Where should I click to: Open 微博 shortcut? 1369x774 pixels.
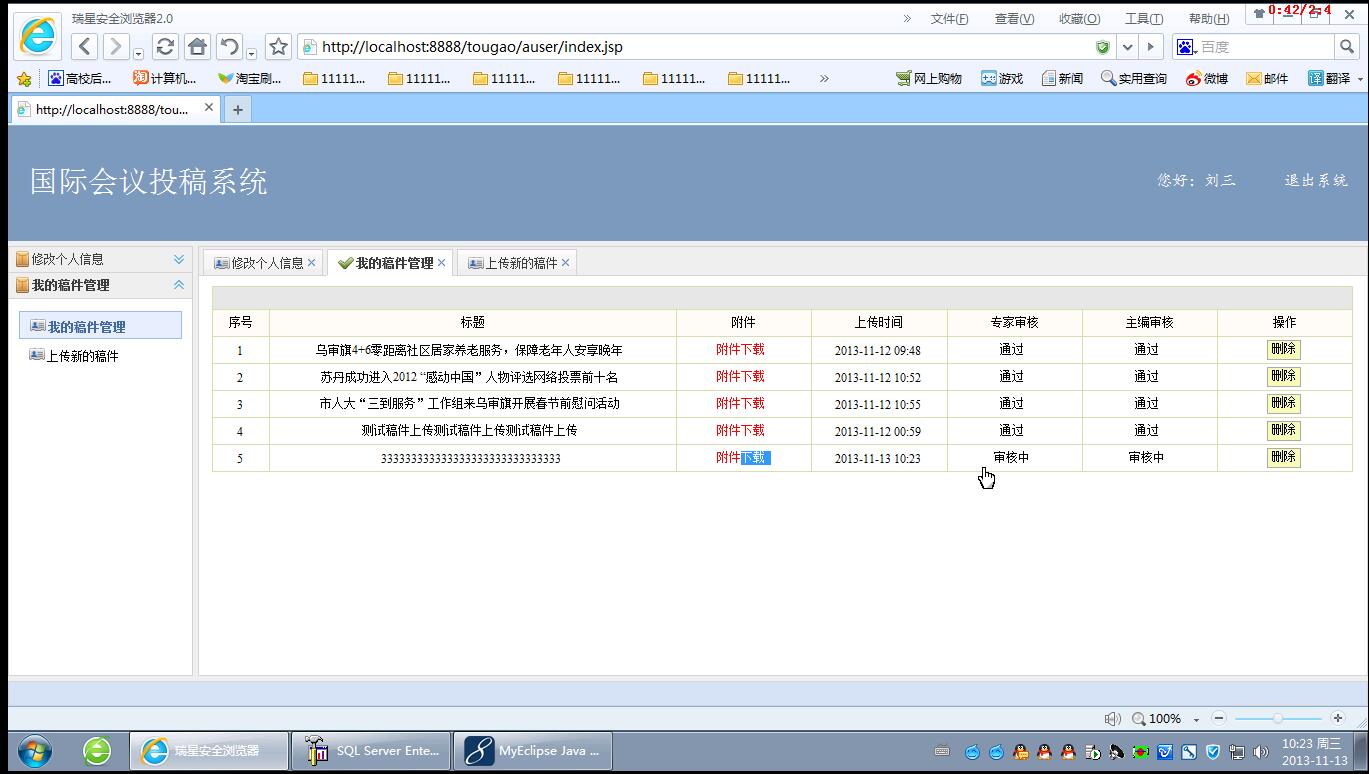coord(1207,78)
